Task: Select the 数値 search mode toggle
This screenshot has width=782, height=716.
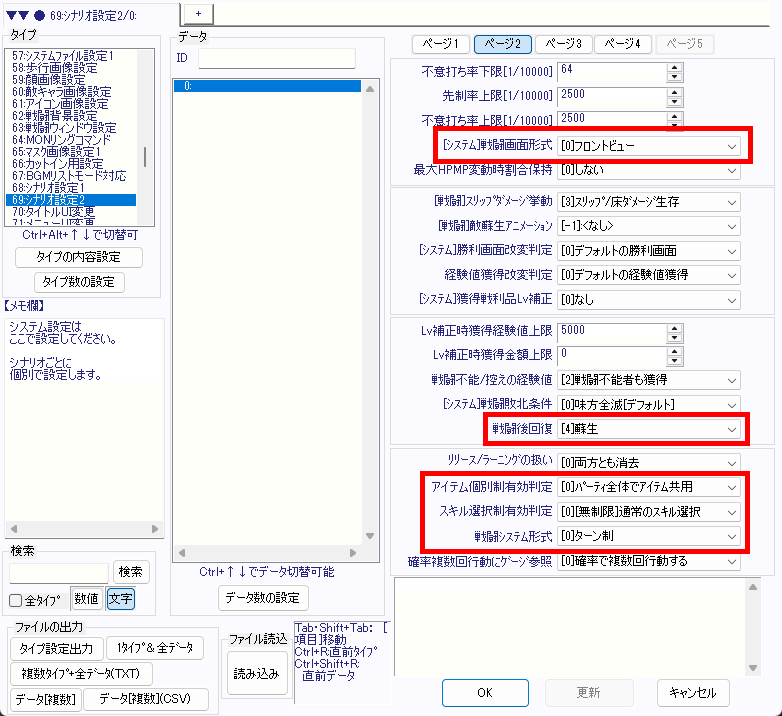Action: [x=87, y=599]
